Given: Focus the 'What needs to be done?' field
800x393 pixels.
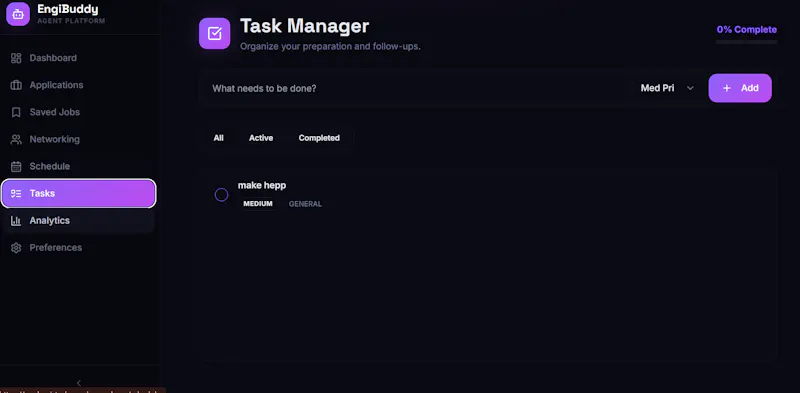Looking at the screenshot, I should pyautogui.click(x=418, y=88).
